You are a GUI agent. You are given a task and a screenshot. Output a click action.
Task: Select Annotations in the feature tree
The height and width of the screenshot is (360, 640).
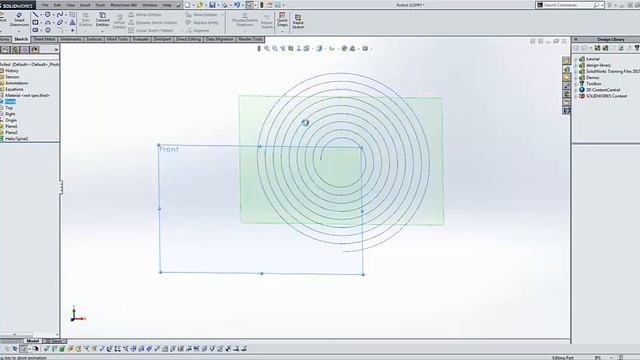coord(16,83)
